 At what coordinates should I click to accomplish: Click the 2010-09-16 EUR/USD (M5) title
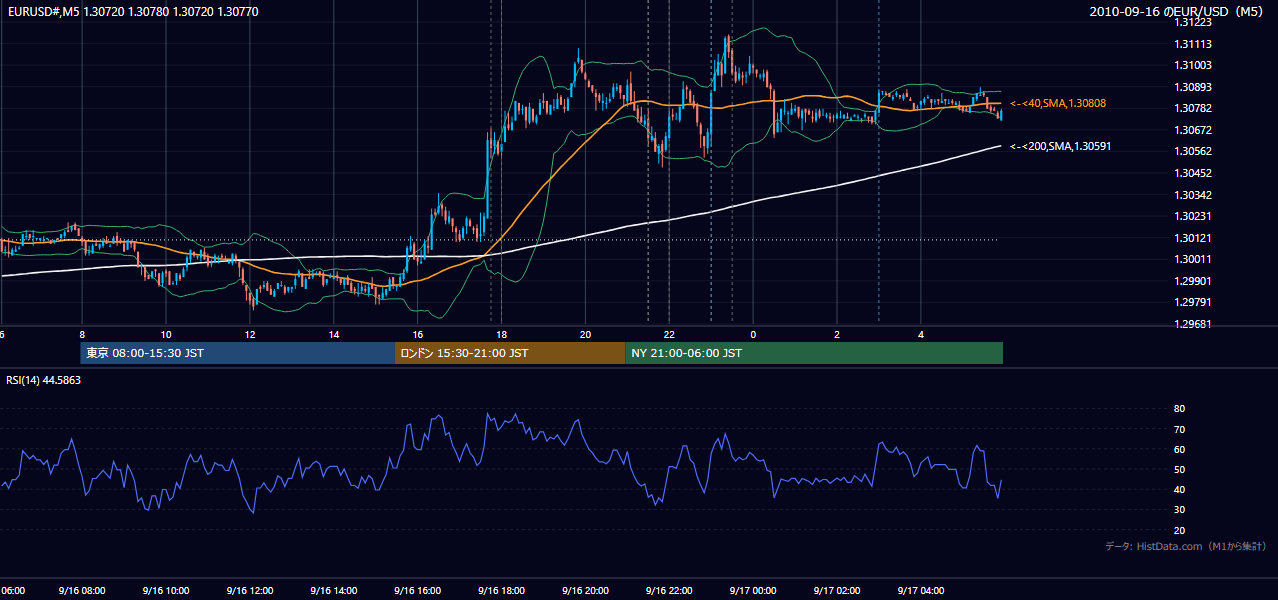pos(1178,12)
